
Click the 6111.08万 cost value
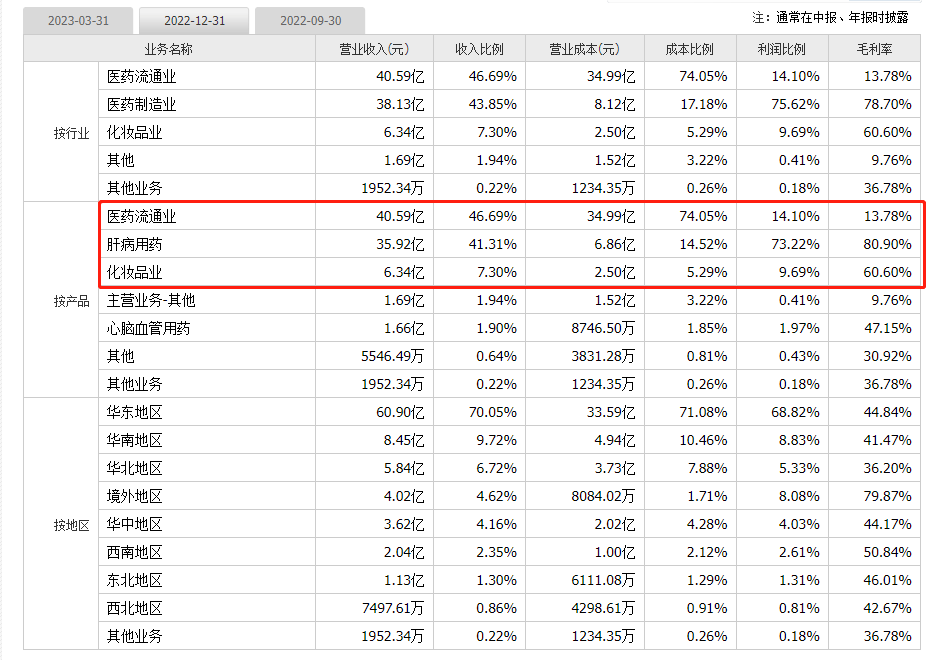(603, 580)
